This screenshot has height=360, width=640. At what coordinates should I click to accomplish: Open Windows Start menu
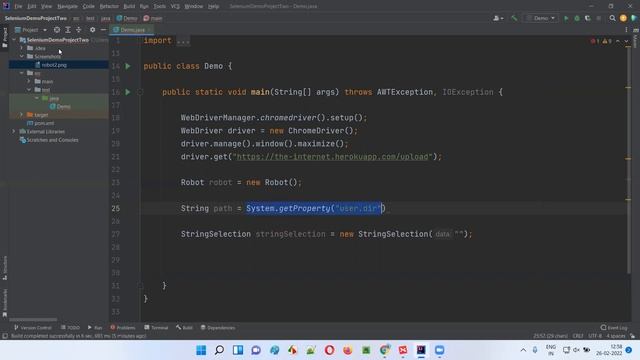201,350
